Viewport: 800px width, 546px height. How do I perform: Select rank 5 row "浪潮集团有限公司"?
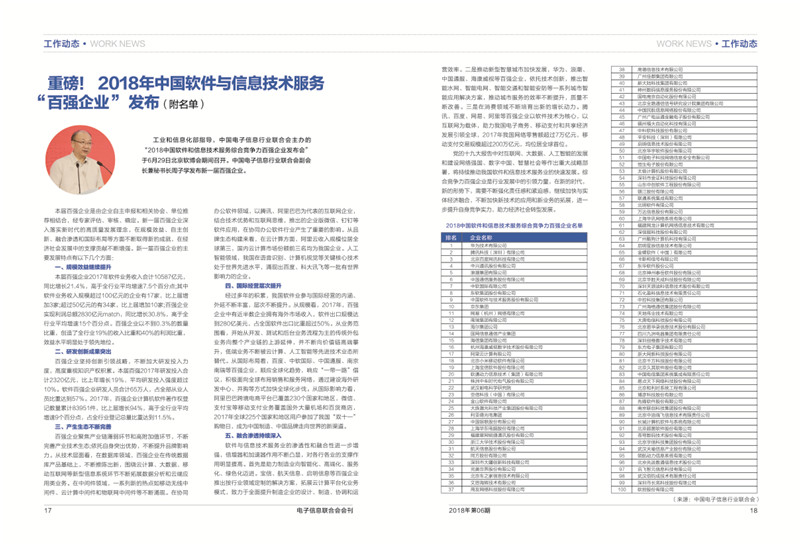514,272
